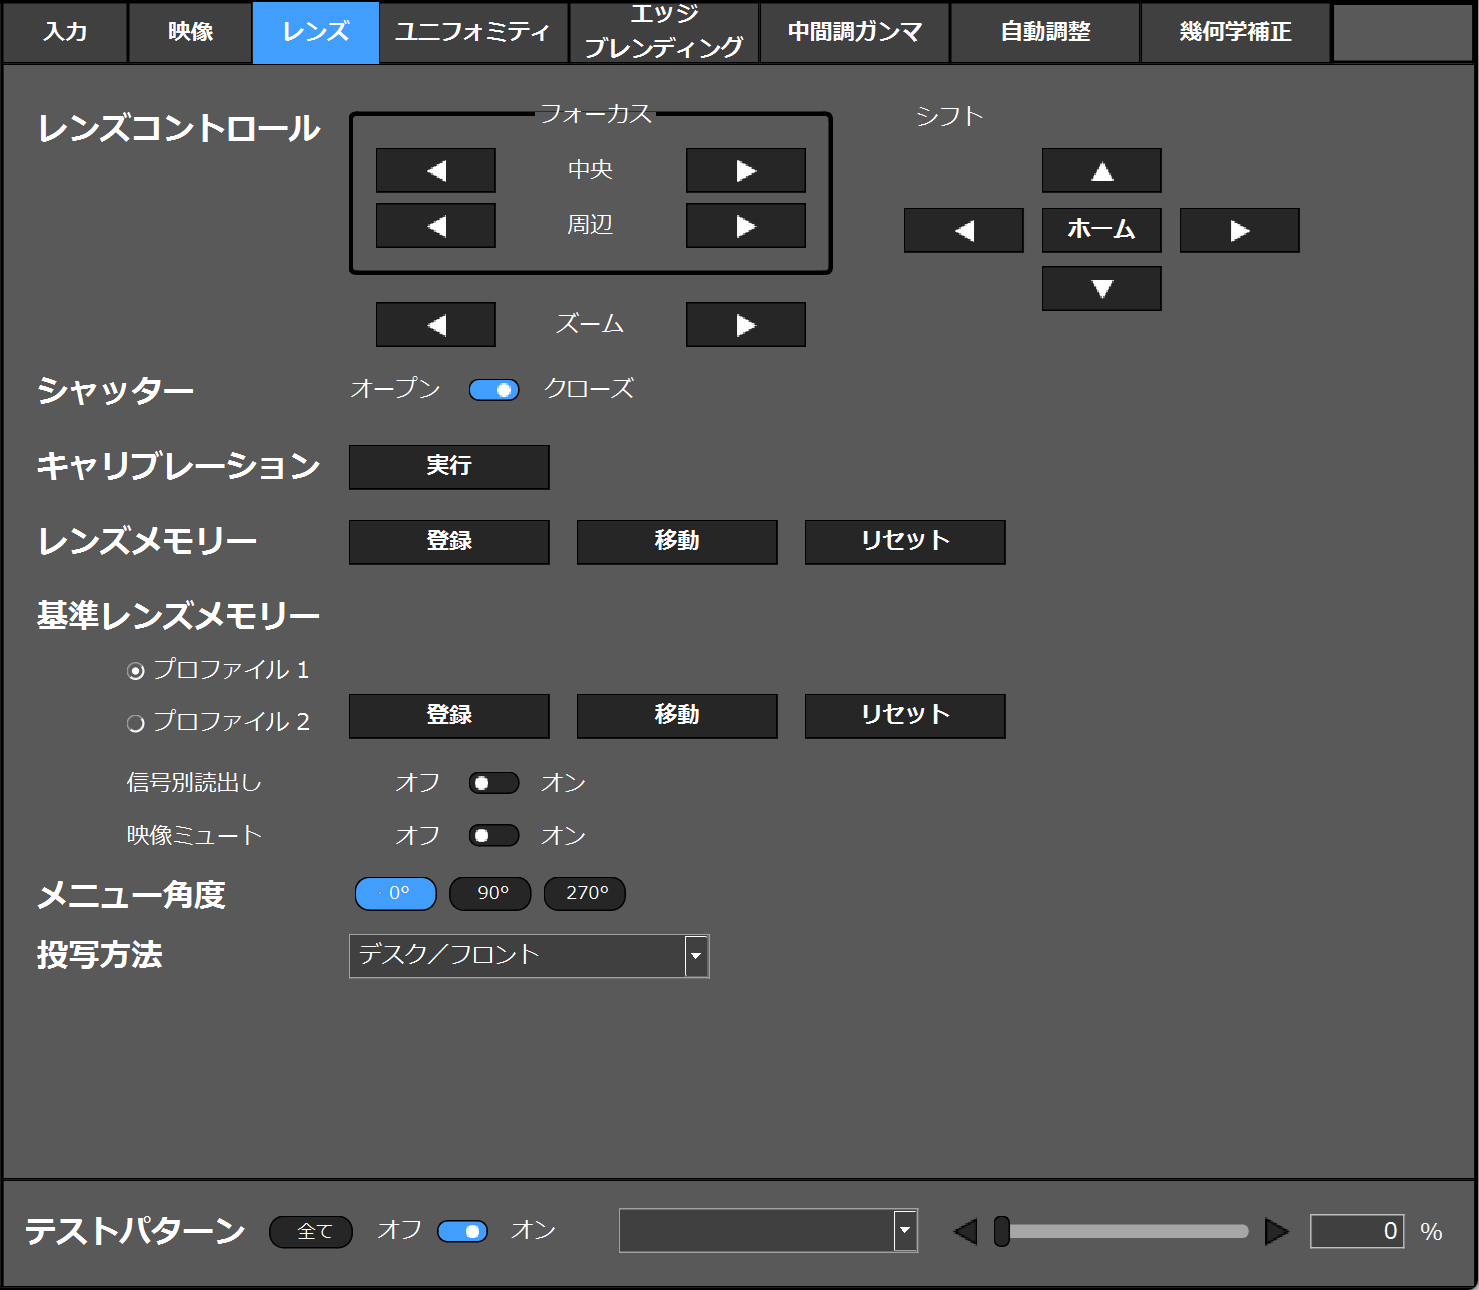Click the test pattern percentage input field
Screen dimensions: 1479x1290
(1356, 1231)
